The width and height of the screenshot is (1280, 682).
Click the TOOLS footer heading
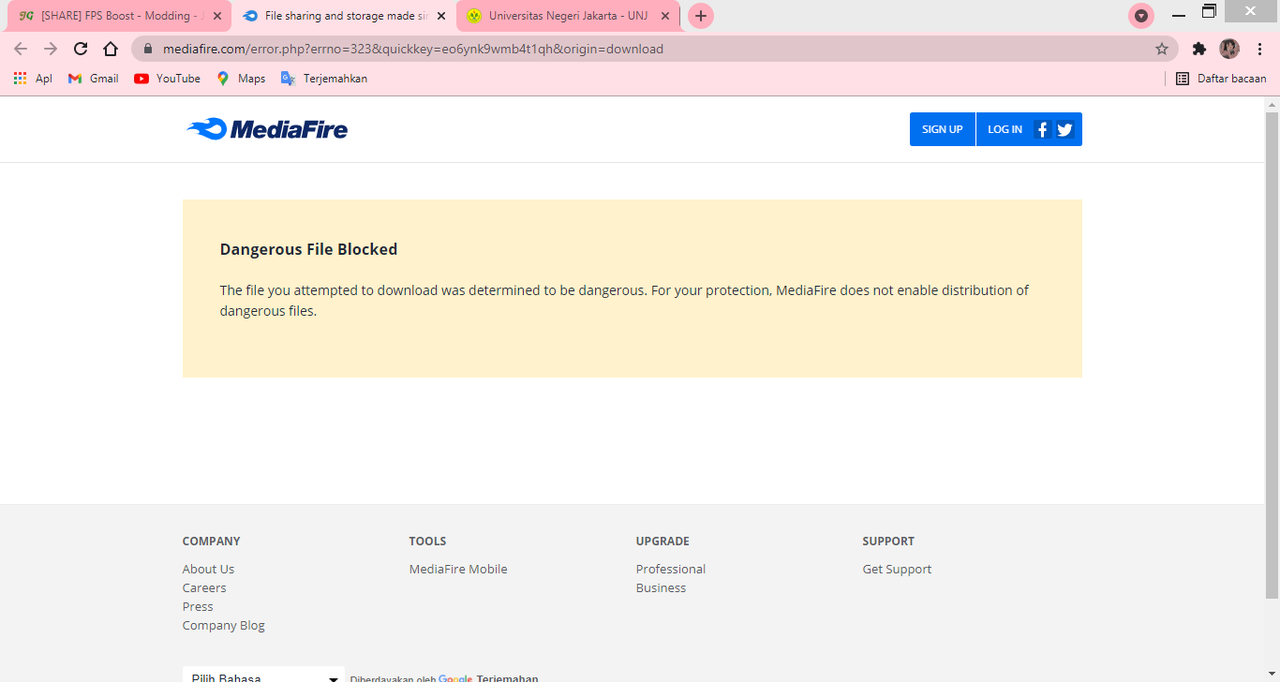click(x=427, y=541)
